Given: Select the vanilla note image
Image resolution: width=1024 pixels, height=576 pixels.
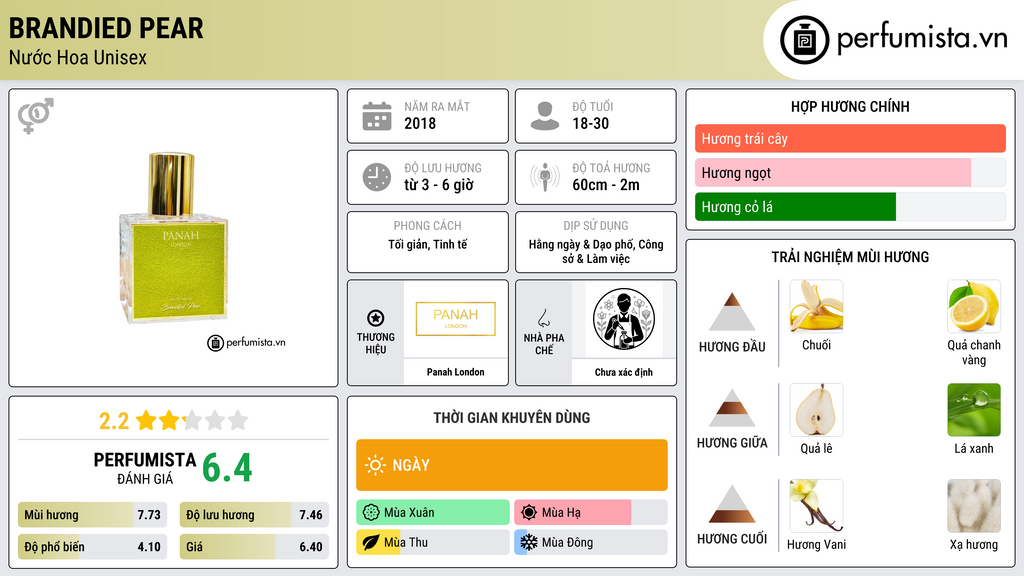Looking at the screenshot, I should pyautogui.click(x=816, y=505).
